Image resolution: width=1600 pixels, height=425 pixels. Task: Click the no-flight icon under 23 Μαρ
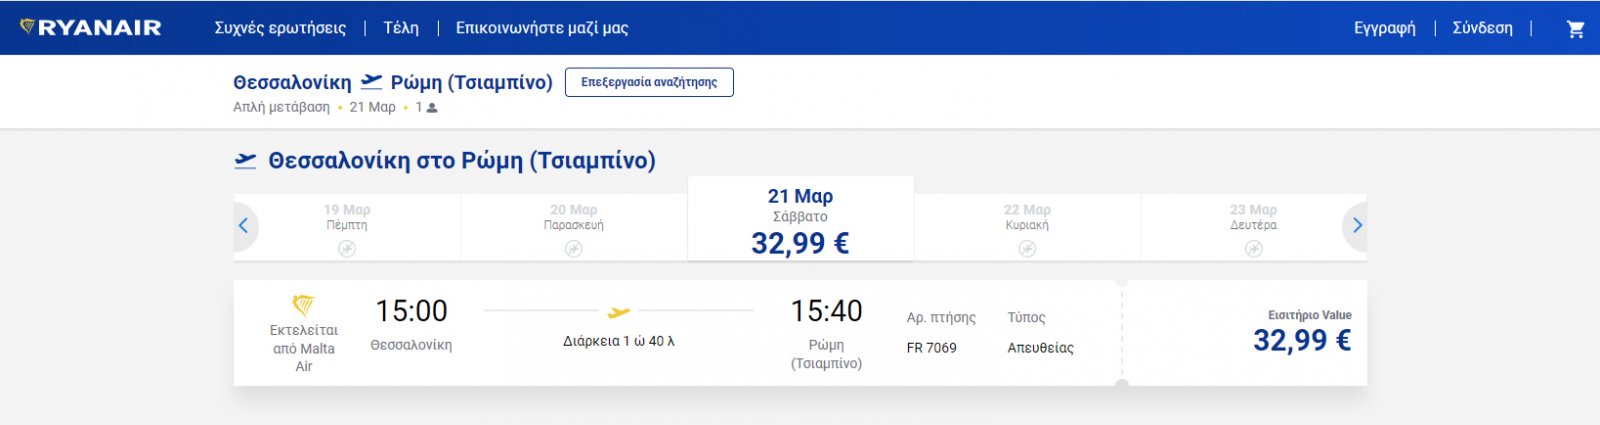pos(1253,249)
